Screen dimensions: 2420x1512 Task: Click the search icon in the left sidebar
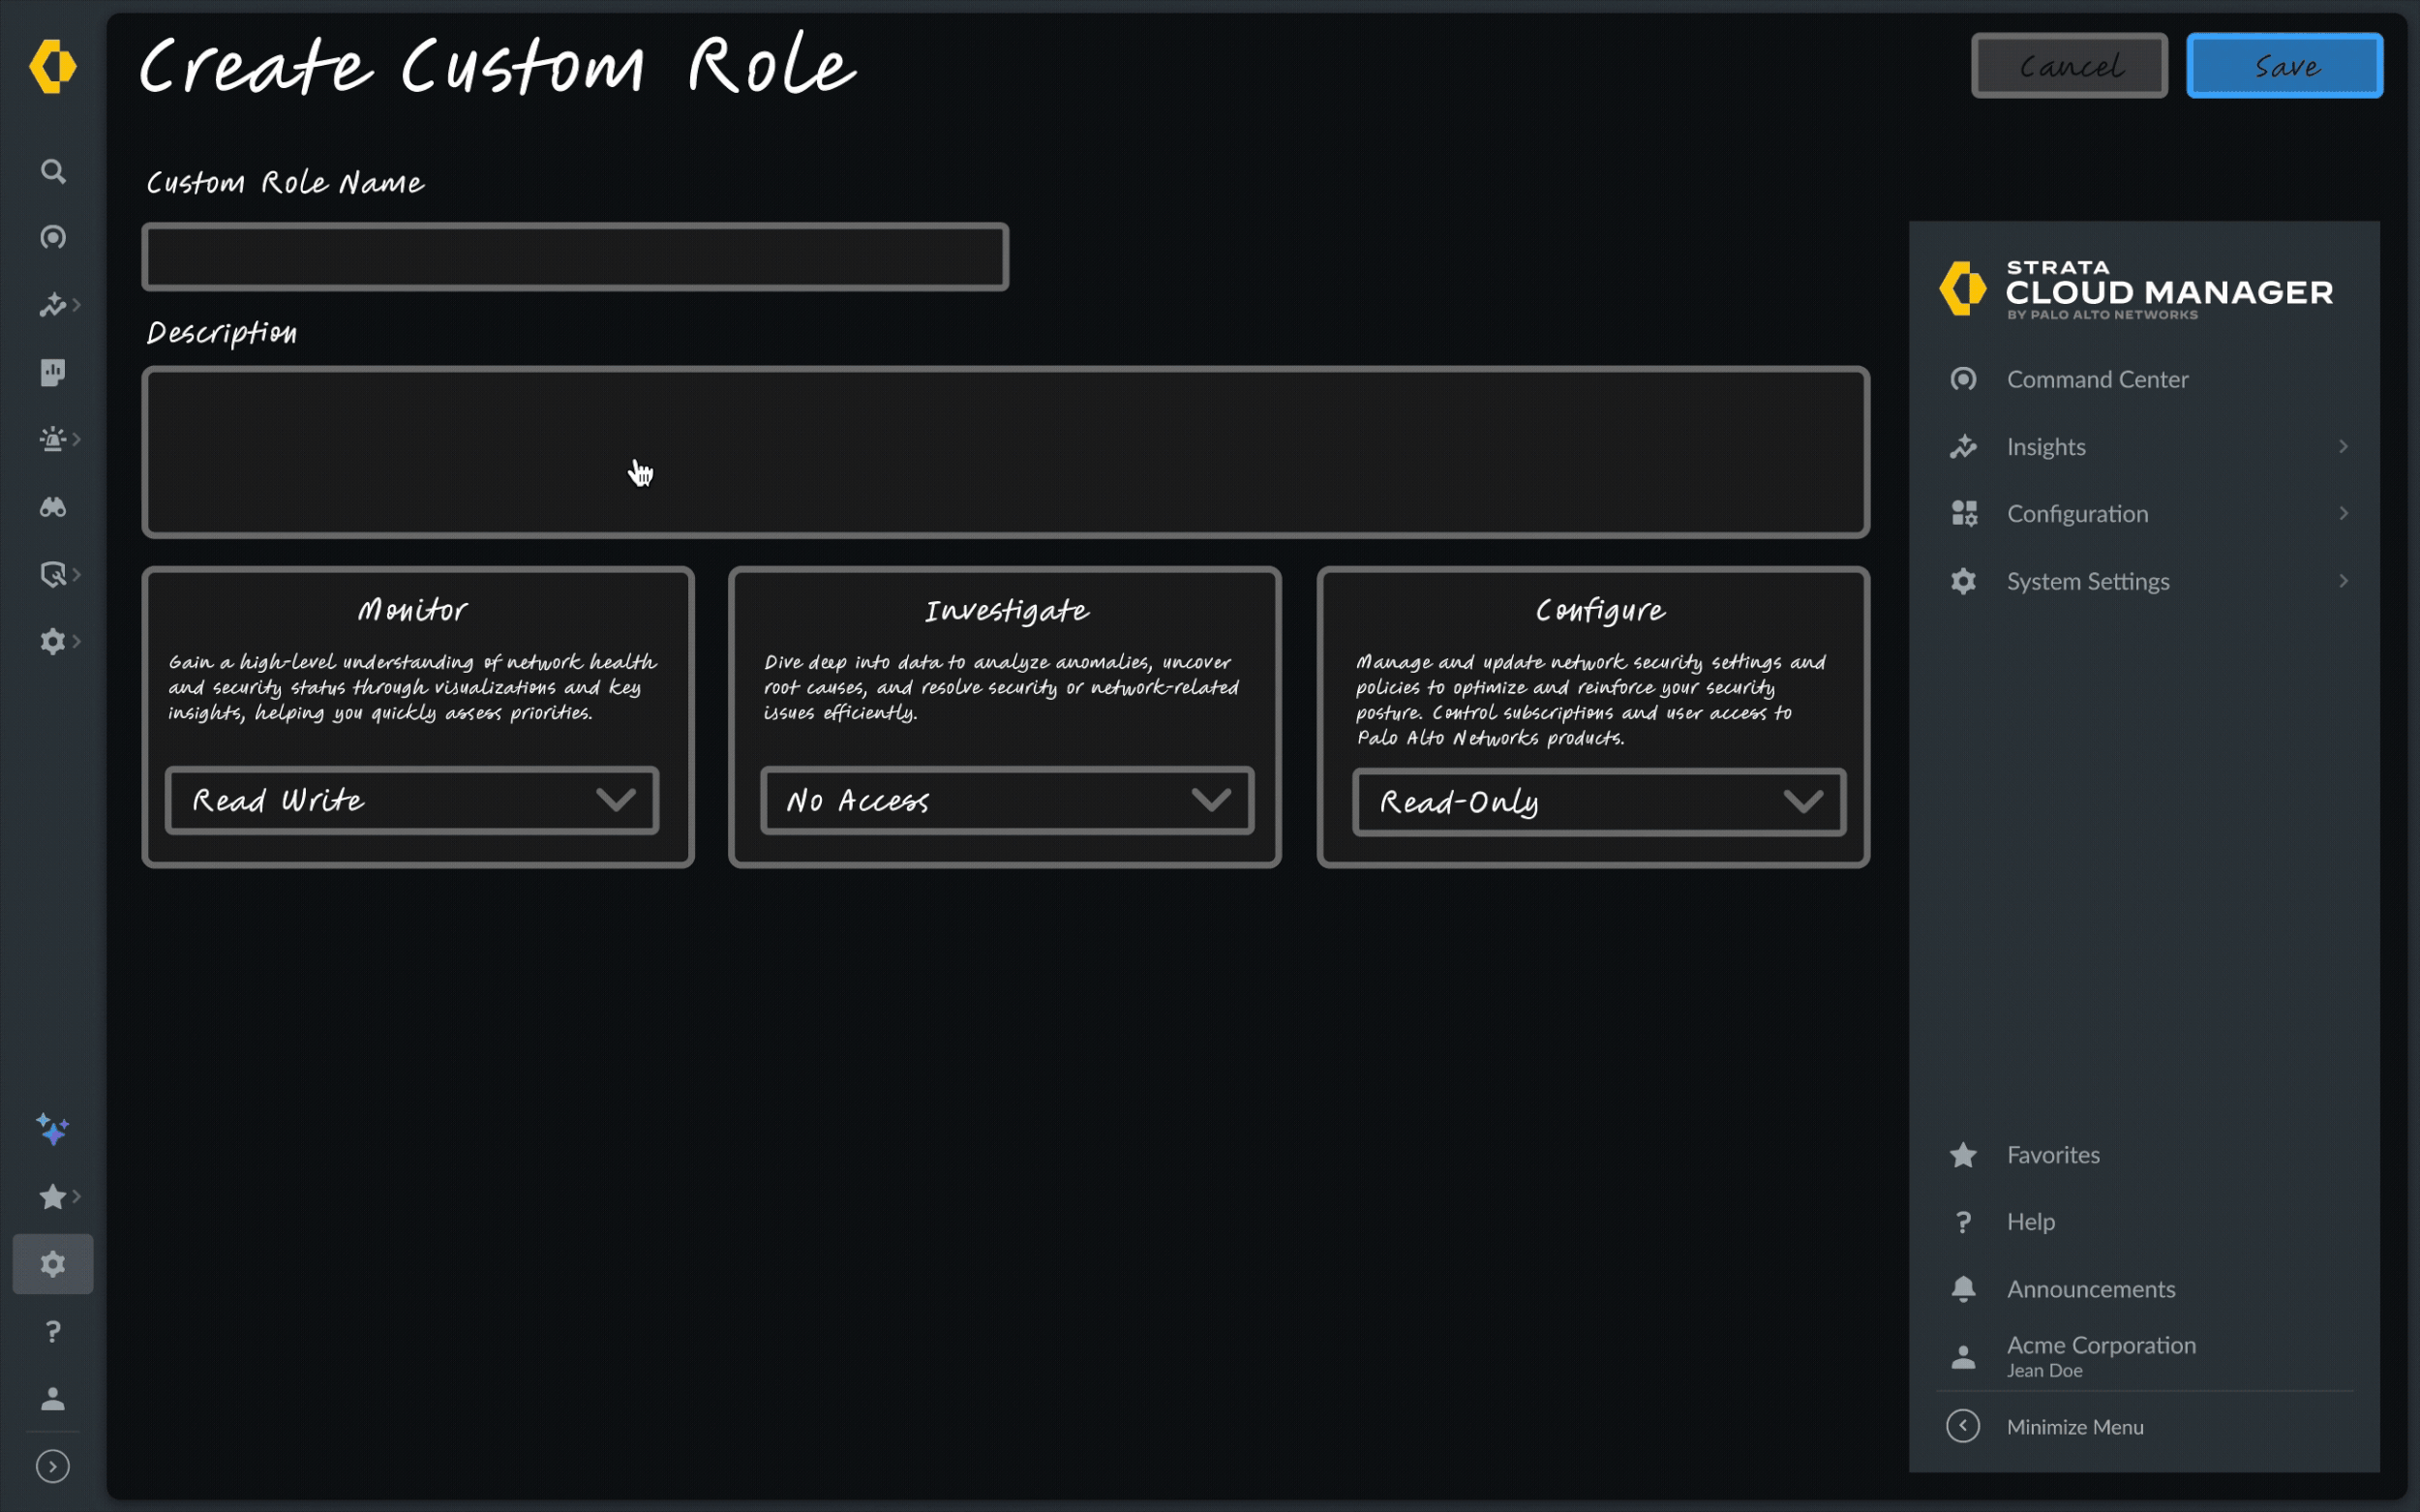(53, 171)
